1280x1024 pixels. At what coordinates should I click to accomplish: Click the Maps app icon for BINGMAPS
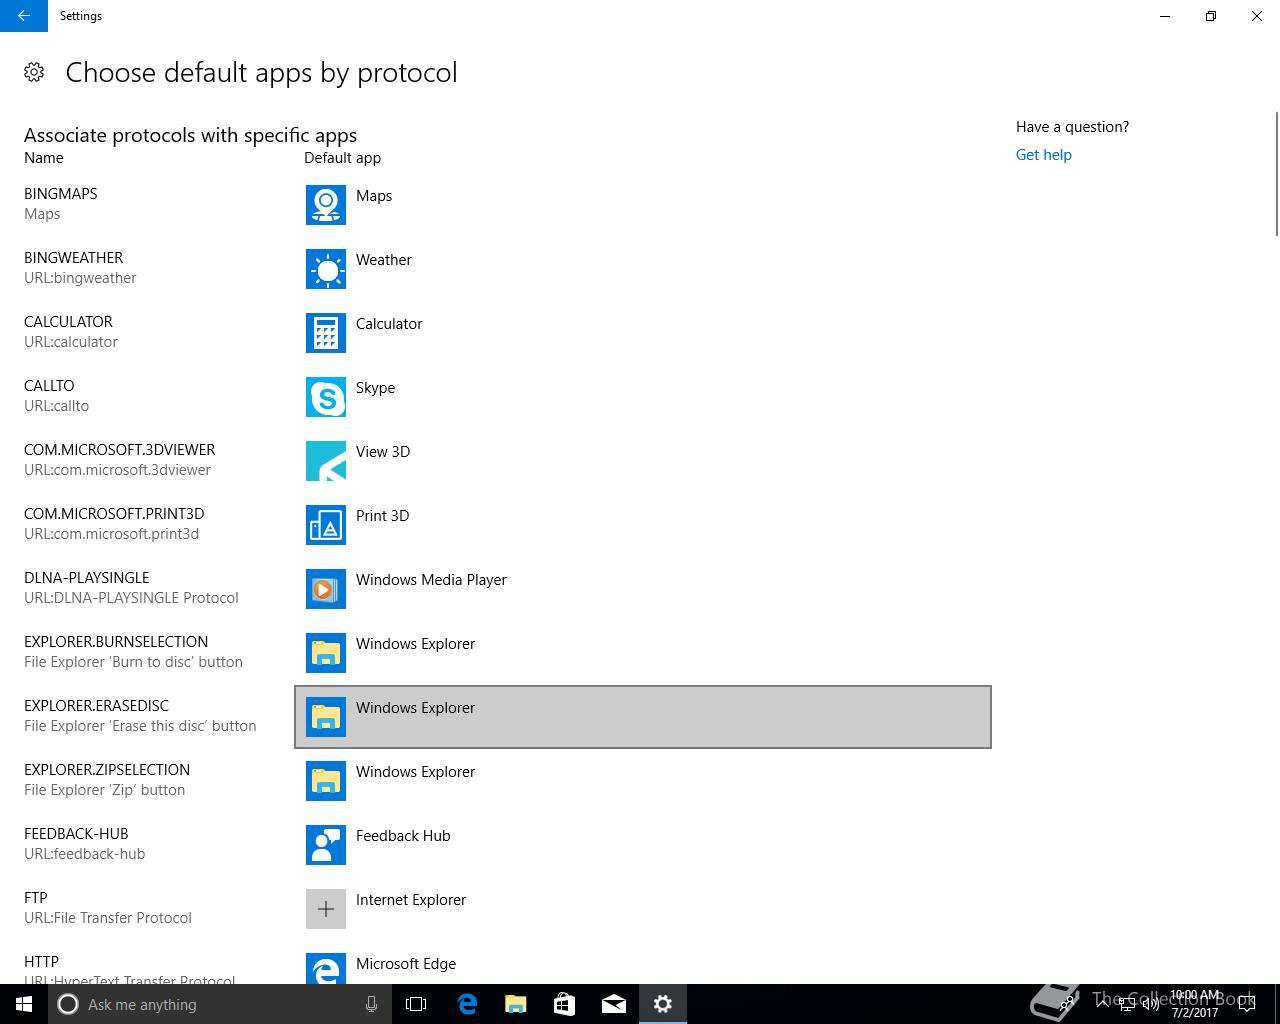(326, 205)
